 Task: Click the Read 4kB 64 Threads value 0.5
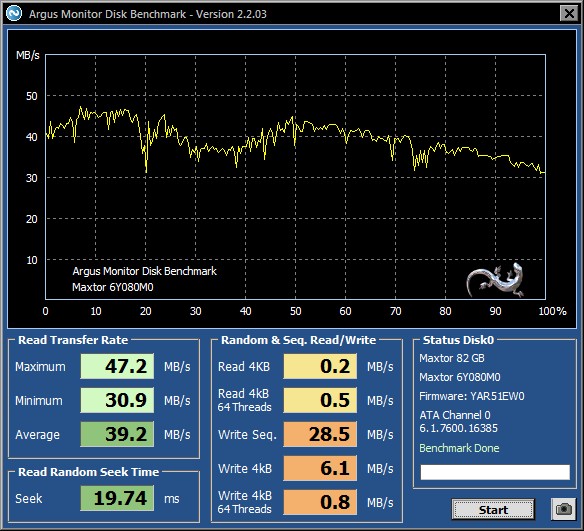320,400
